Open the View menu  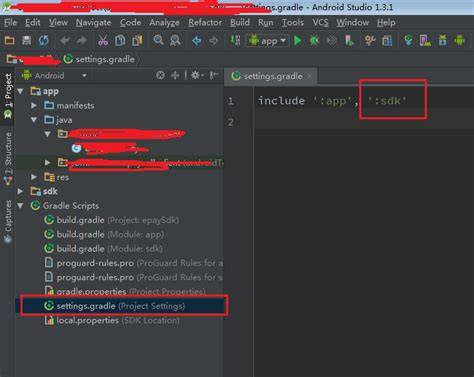coord(58,22)
